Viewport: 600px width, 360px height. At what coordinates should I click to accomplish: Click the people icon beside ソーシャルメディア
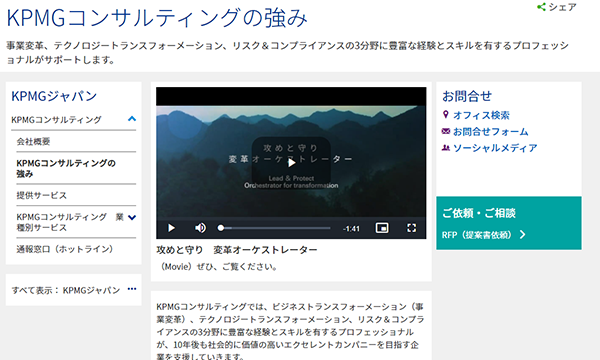[x=445, y=148]
